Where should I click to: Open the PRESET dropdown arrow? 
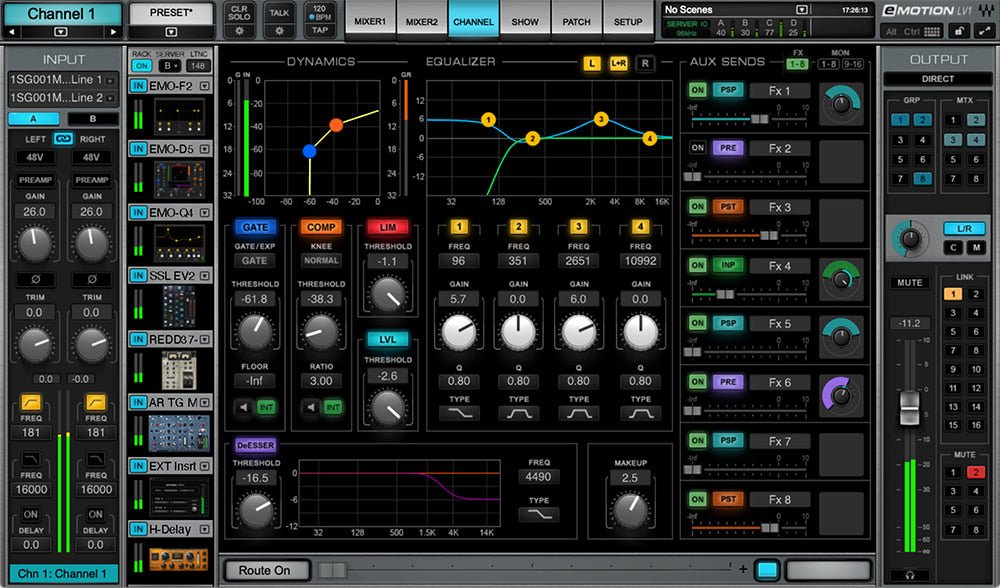171,31
